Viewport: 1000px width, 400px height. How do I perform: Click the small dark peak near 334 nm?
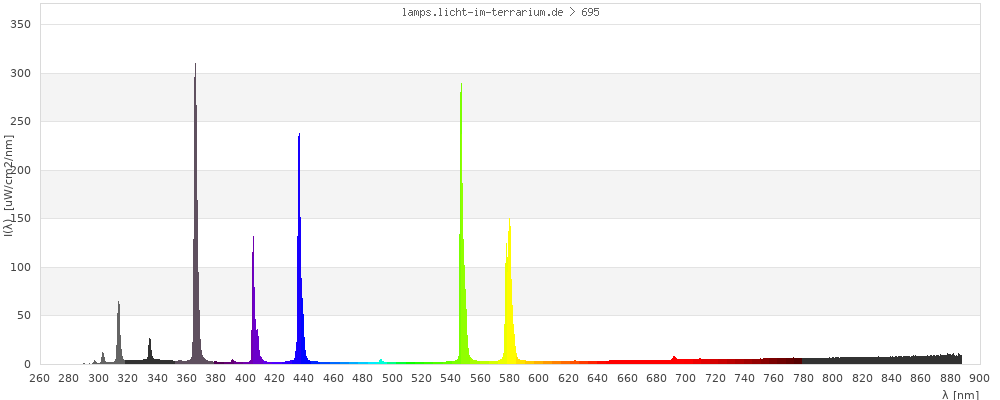coord(150,350)
